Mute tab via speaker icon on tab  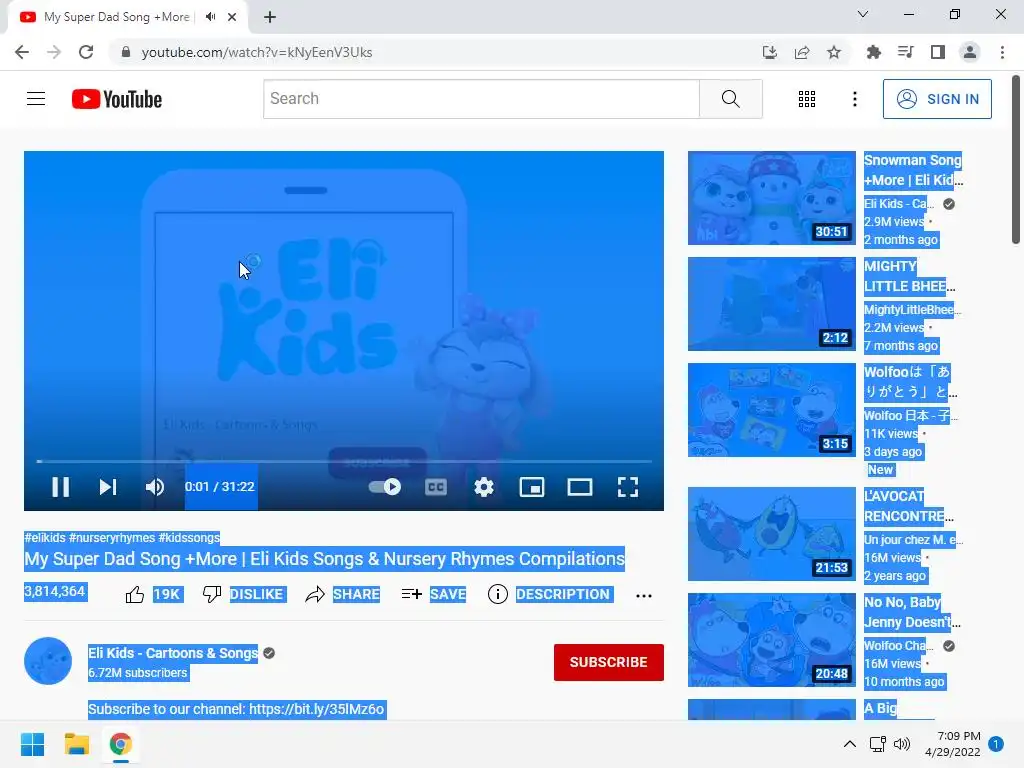[210, 17]
